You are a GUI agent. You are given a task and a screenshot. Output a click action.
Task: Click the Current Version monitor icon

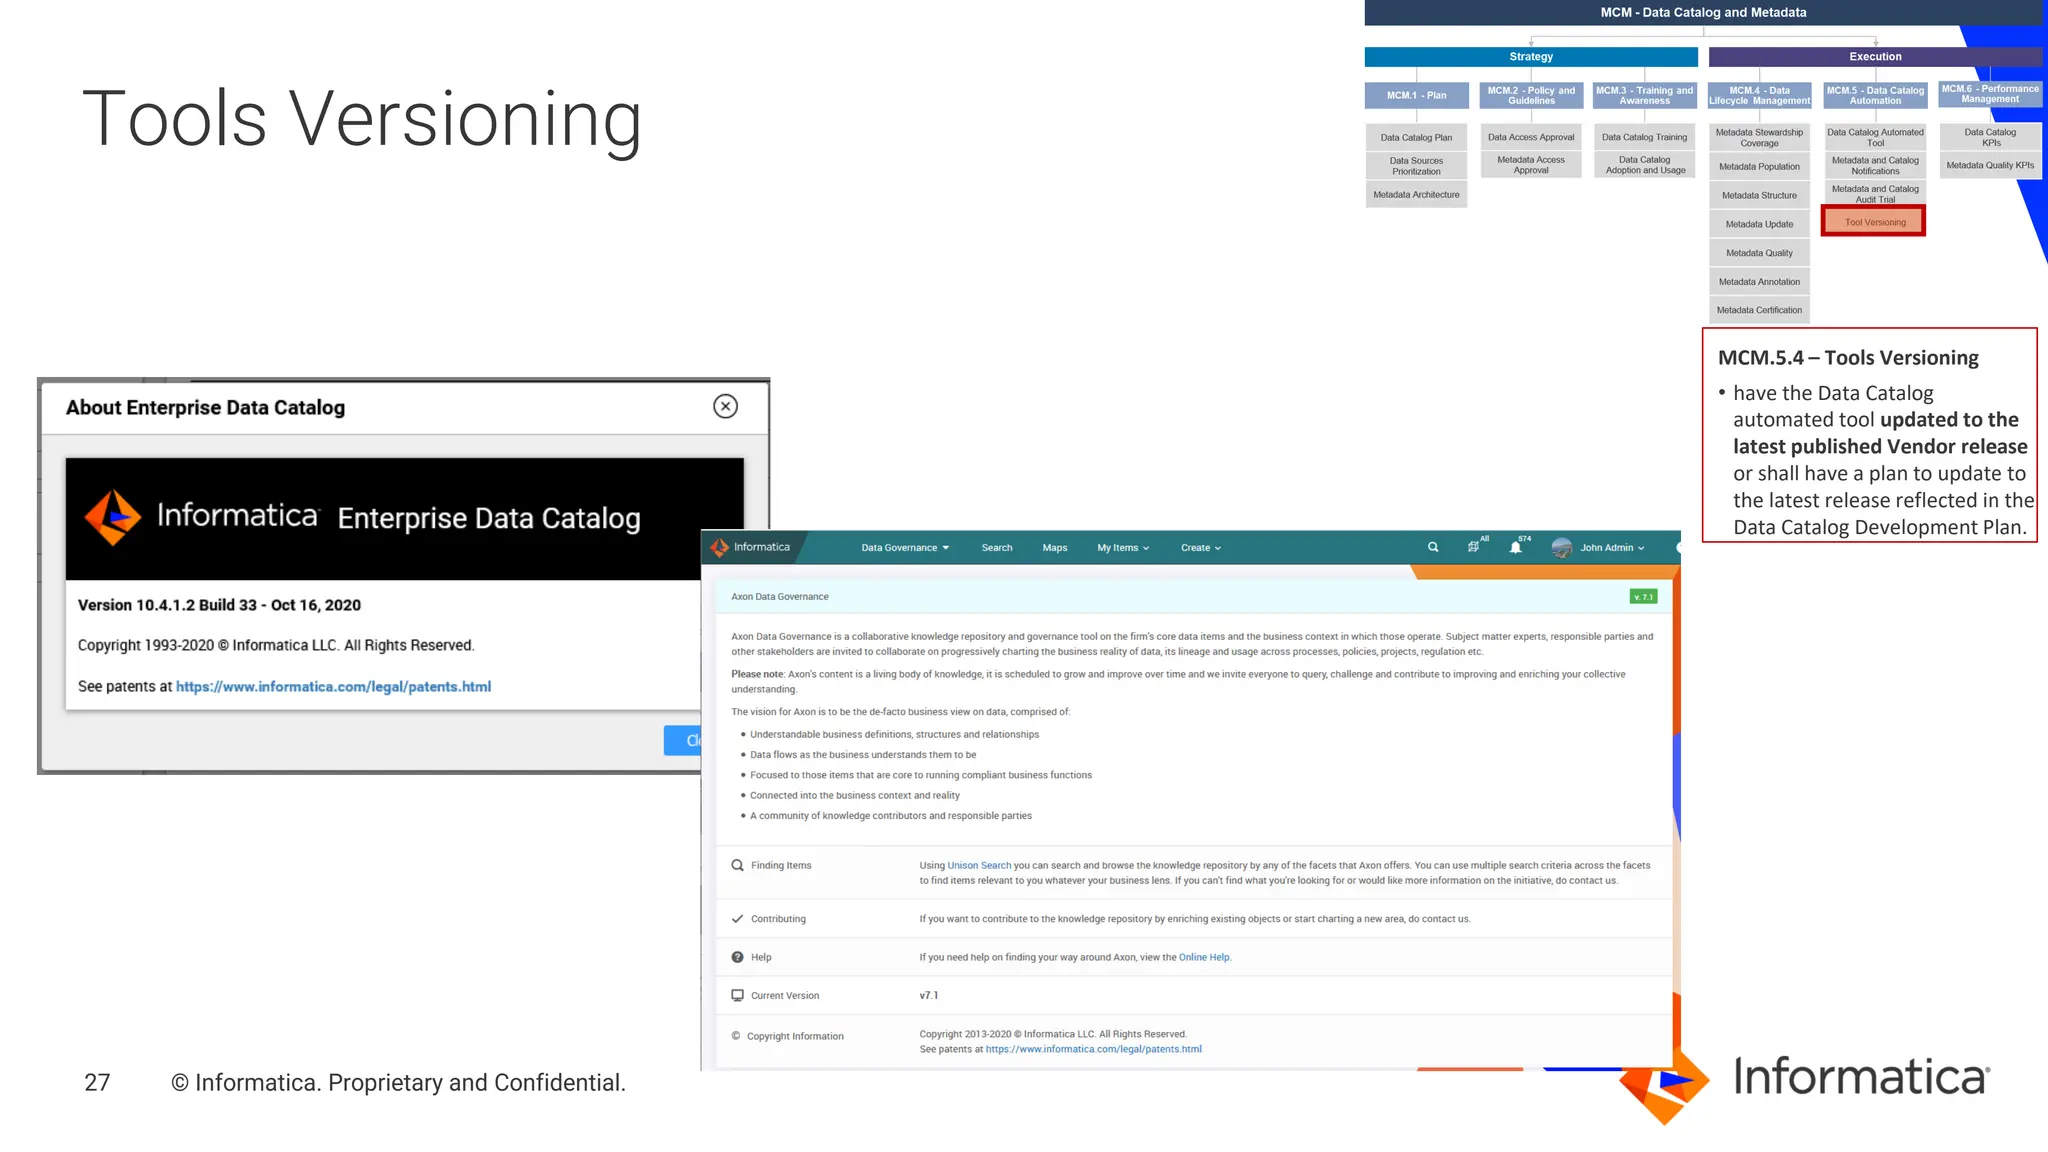[x=737, y=996]
